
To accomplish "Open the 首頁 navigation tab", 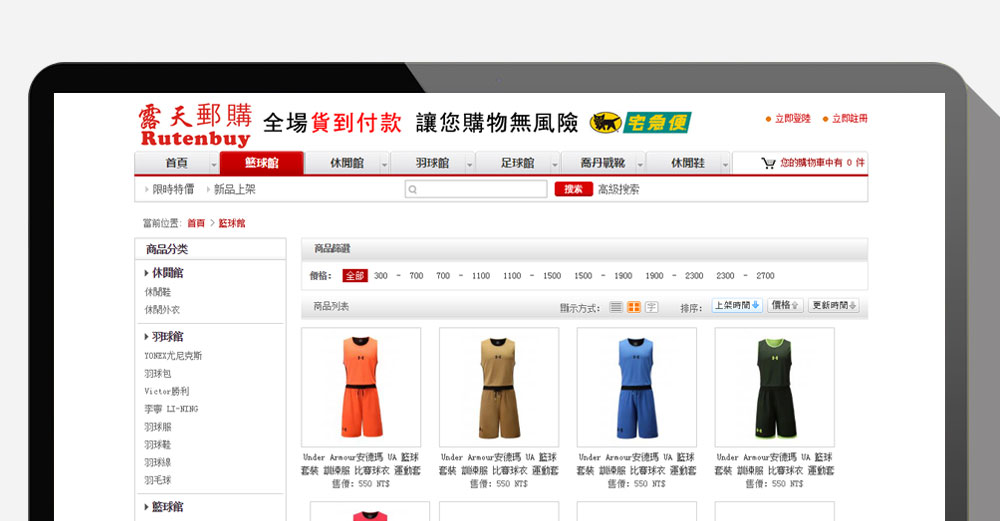I will coord(177,163).
